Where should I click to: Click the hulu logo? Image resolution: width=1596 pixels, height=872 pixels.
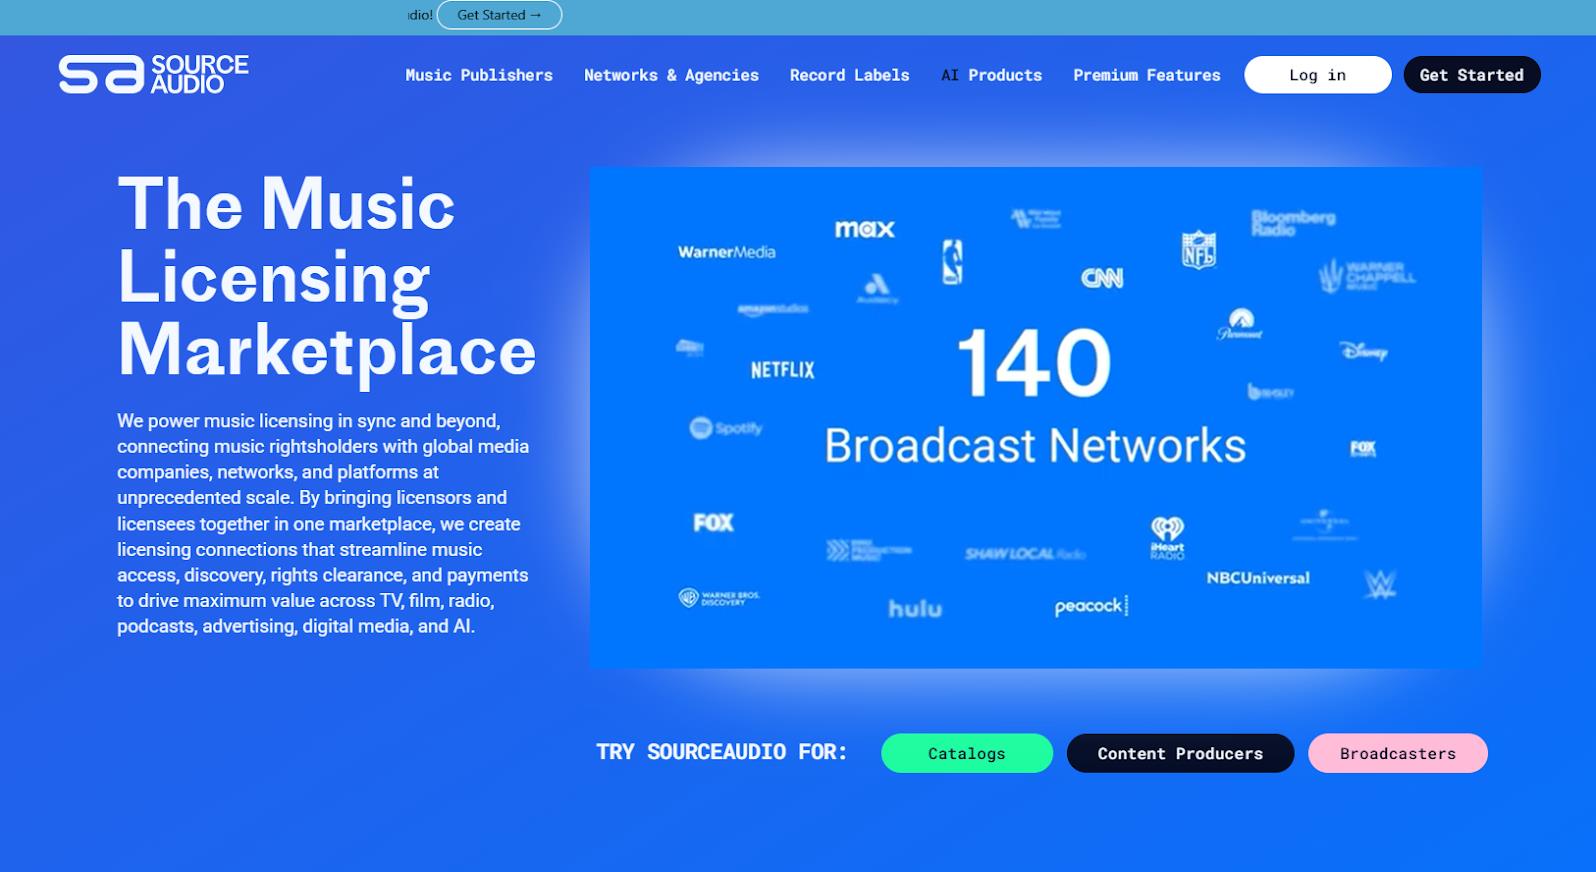click(915, 609)
